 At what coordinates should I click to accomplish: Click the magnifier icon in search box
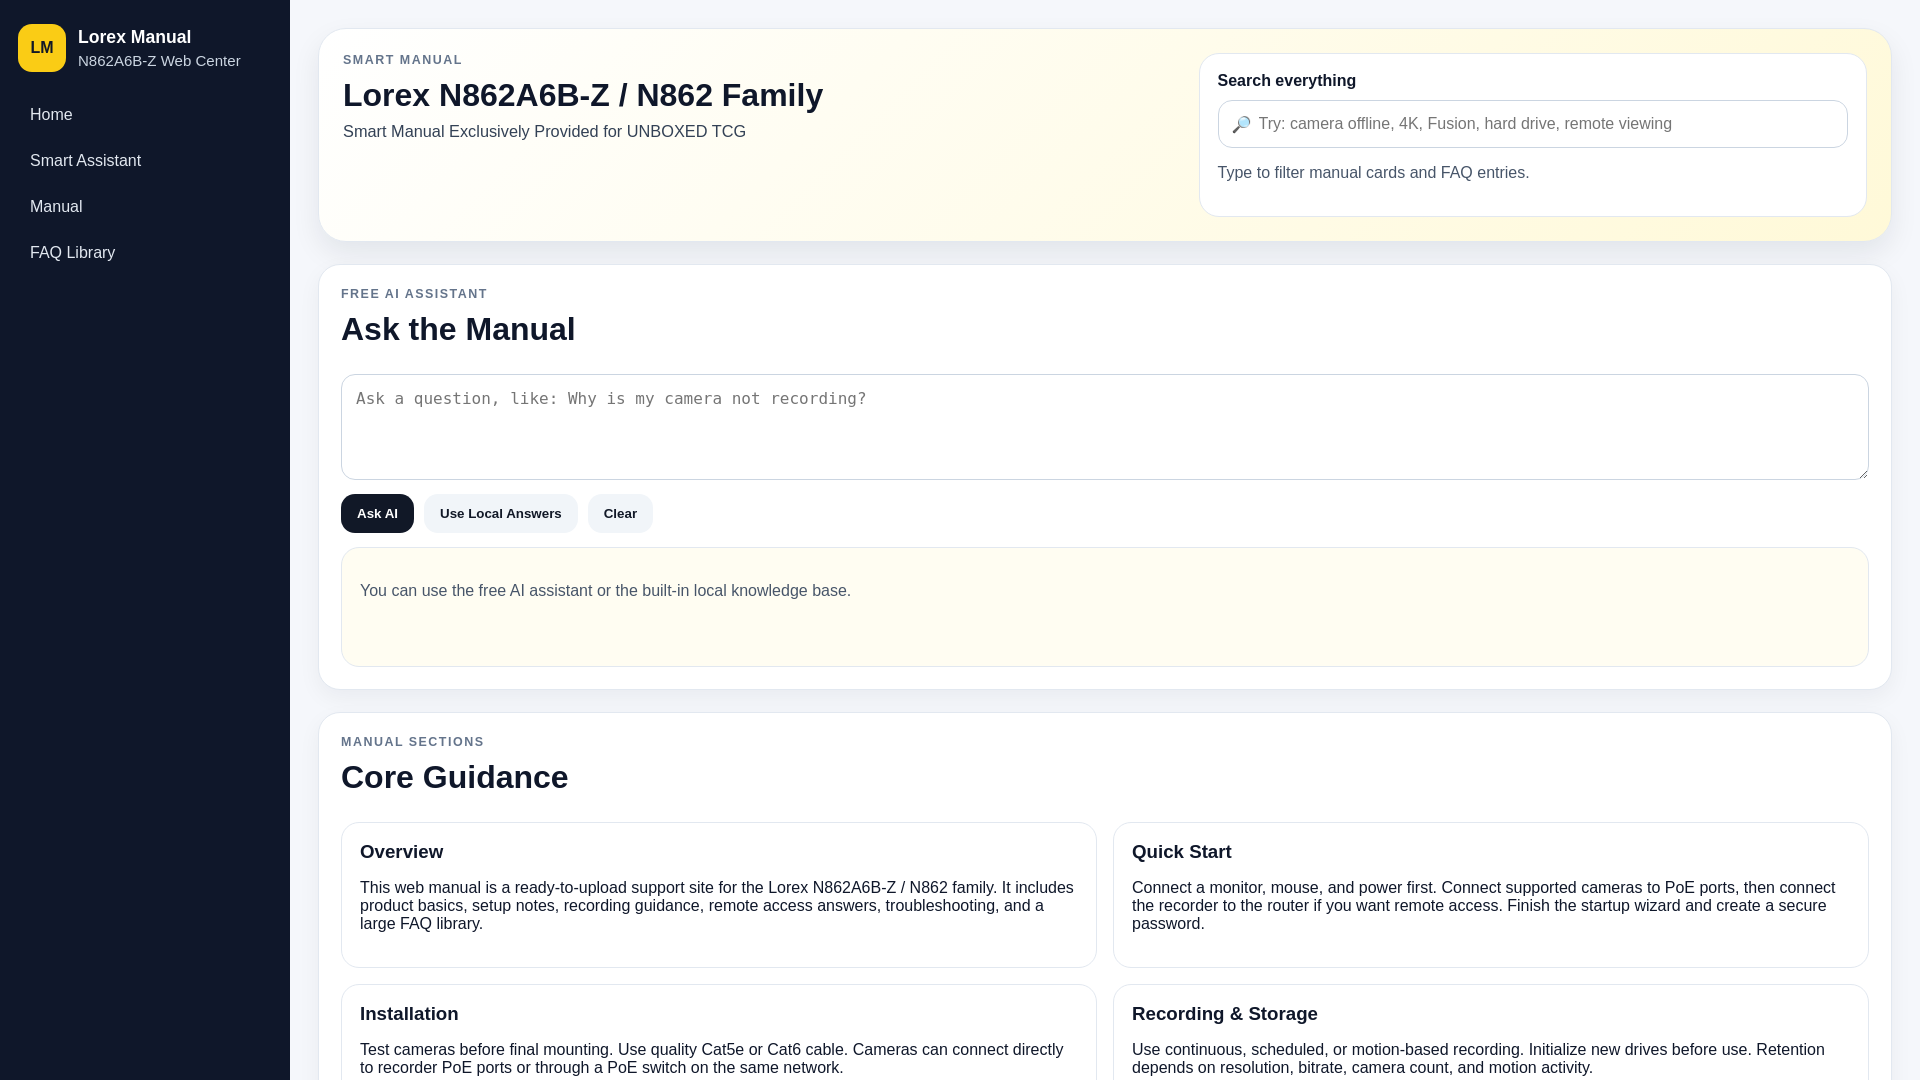click(1241, 124)
